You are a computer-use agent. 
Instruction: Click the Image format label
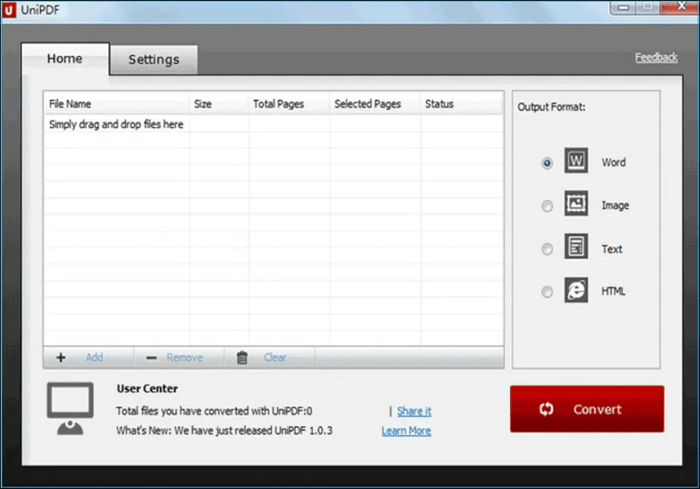coord(615,205)
